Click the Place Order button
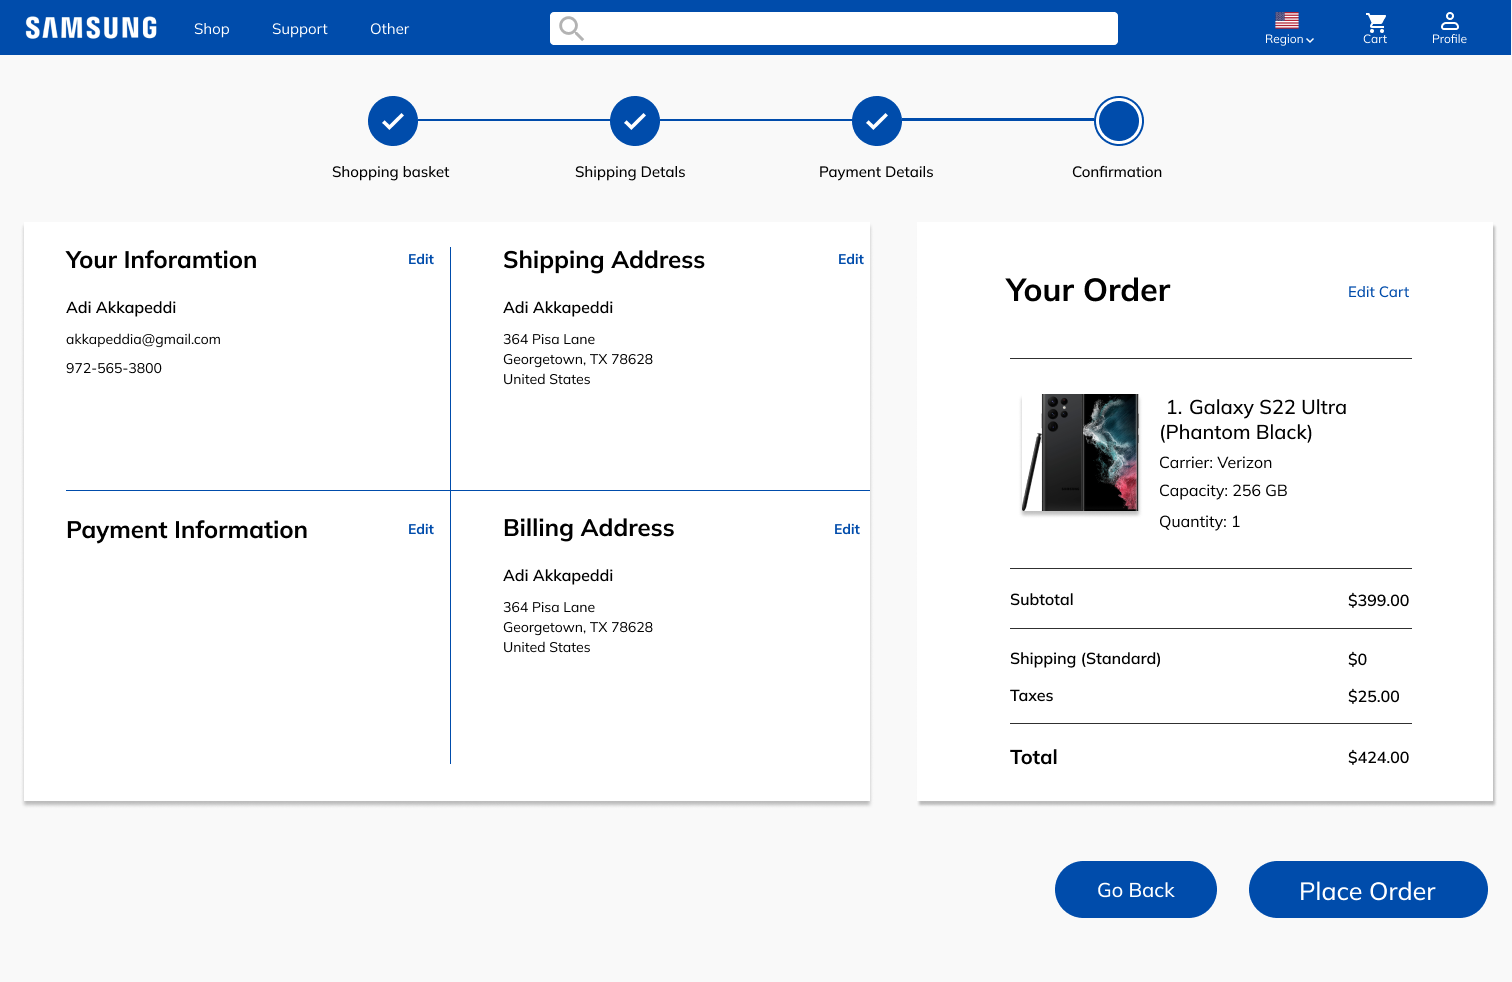This screenshot has height=982, width=1512. 1368,889
